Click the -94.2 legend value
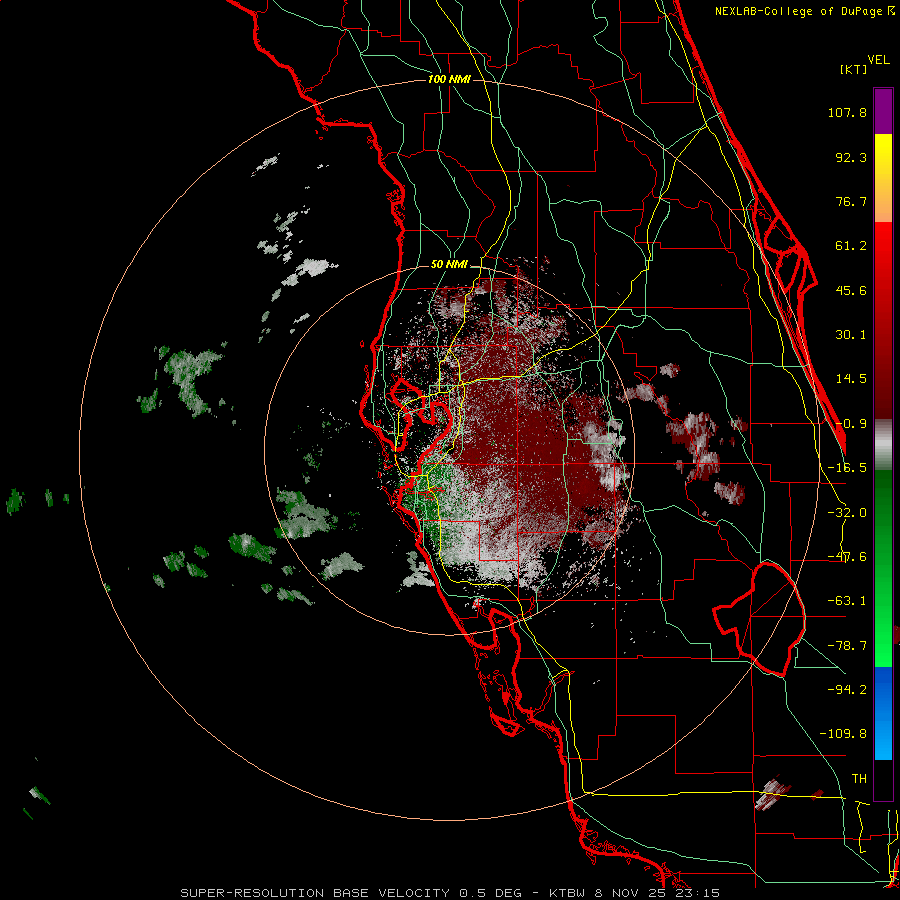The image size is (900, 900). tap(847, 689)
